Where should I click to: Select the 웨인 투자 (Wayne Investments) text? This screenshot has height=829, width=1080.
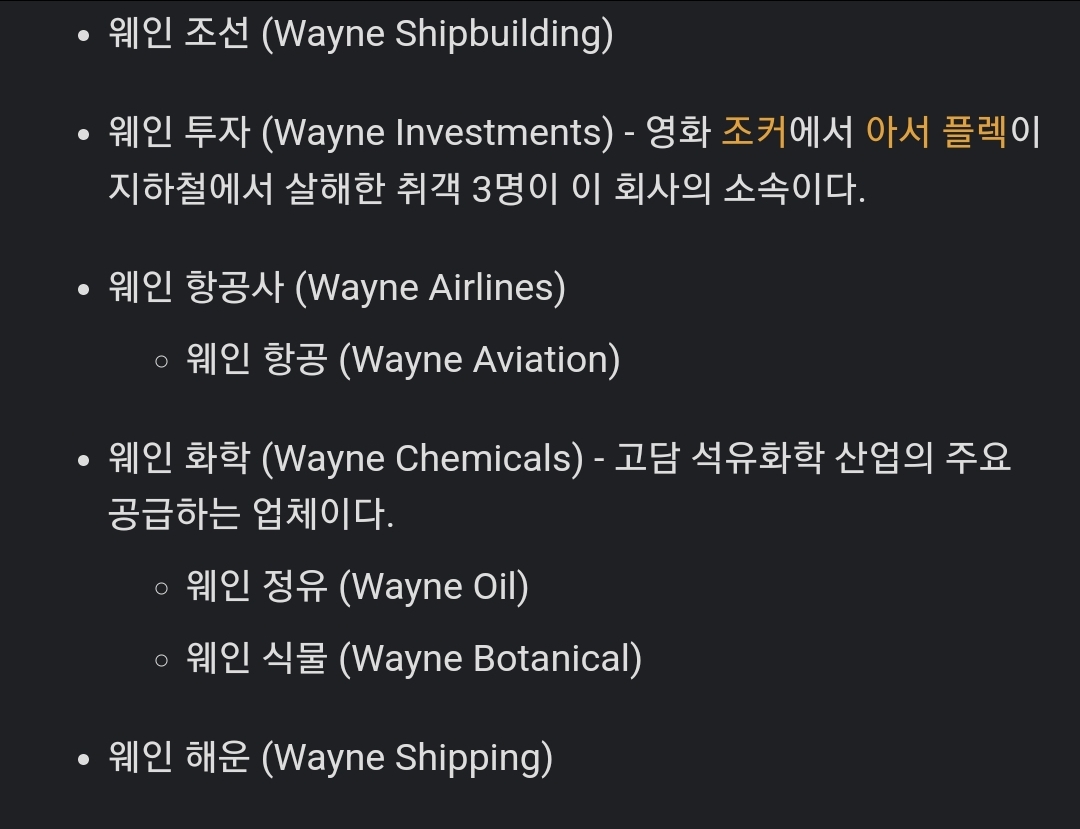point(360,133)
